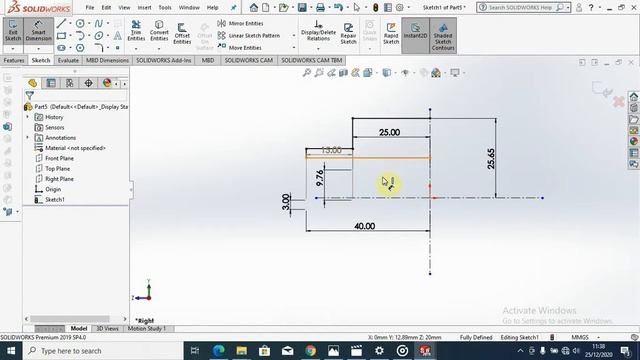
Task: Click the Home toolbar icon
Action: [x=254, y=7]
